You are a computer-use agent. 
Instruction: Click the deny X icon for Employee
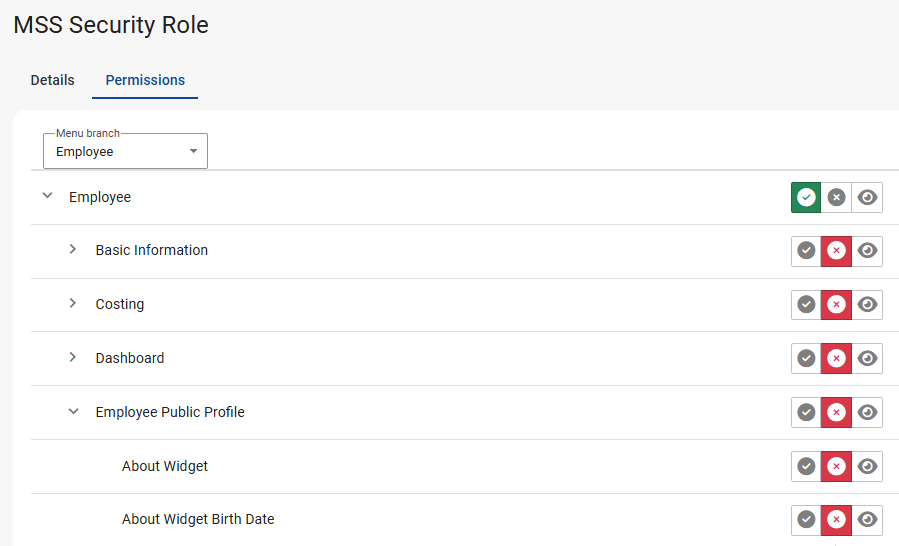point(837,197)
